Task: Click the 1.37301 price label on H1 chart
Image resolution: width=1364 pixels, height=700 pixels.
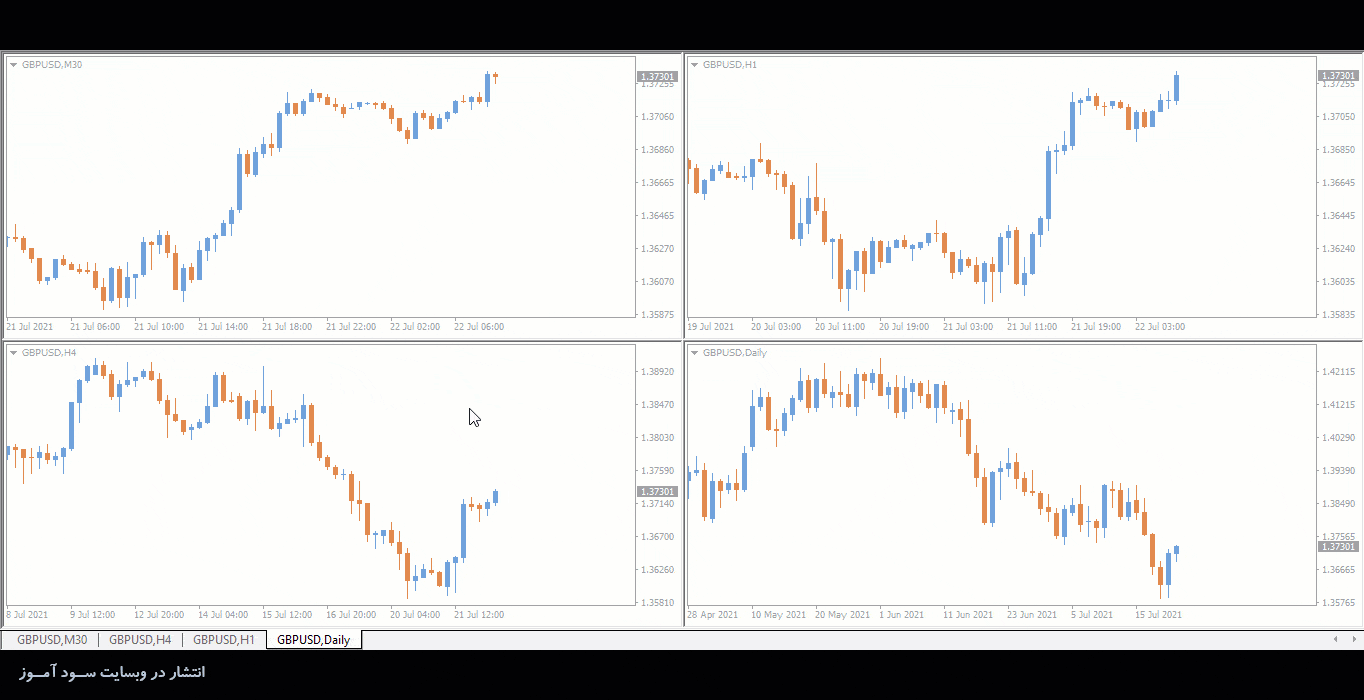Action: (1338, 76)
